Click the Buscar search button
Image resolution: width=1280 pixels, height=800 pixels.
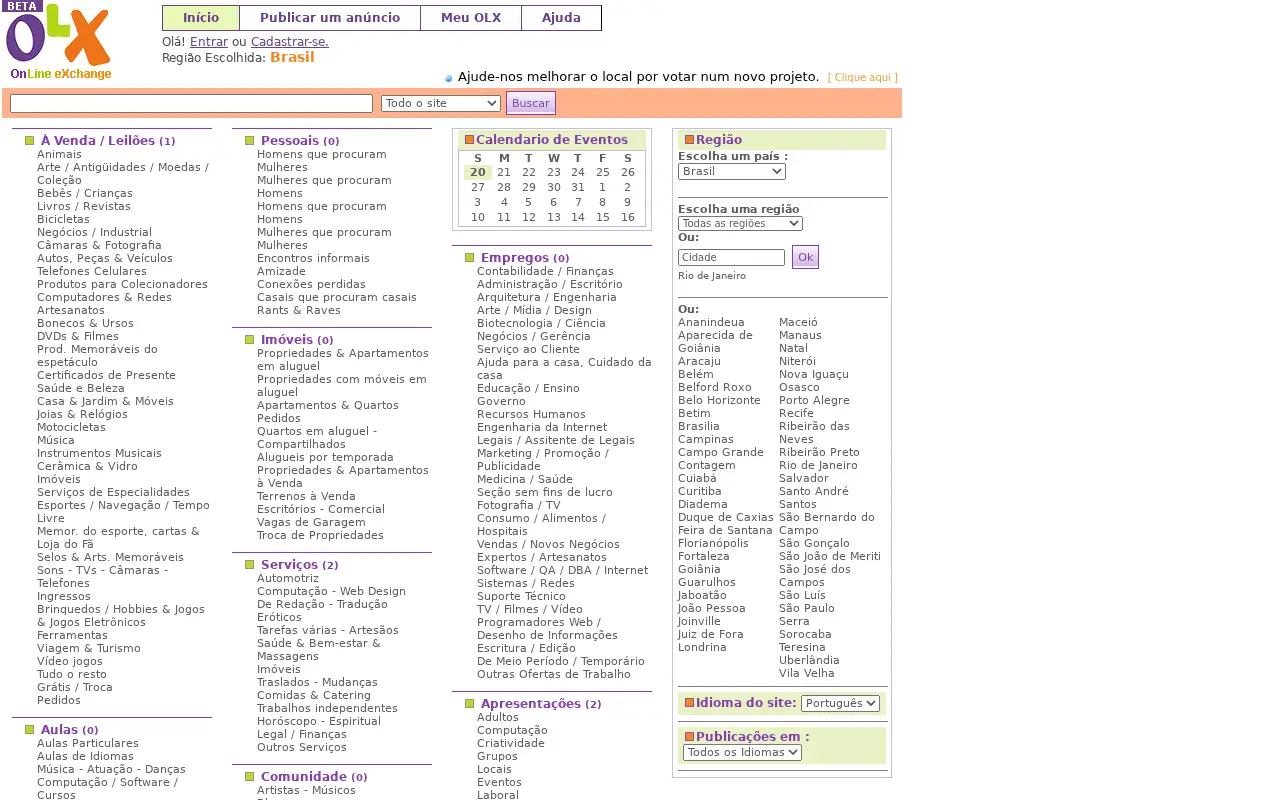tap(531, 103)
